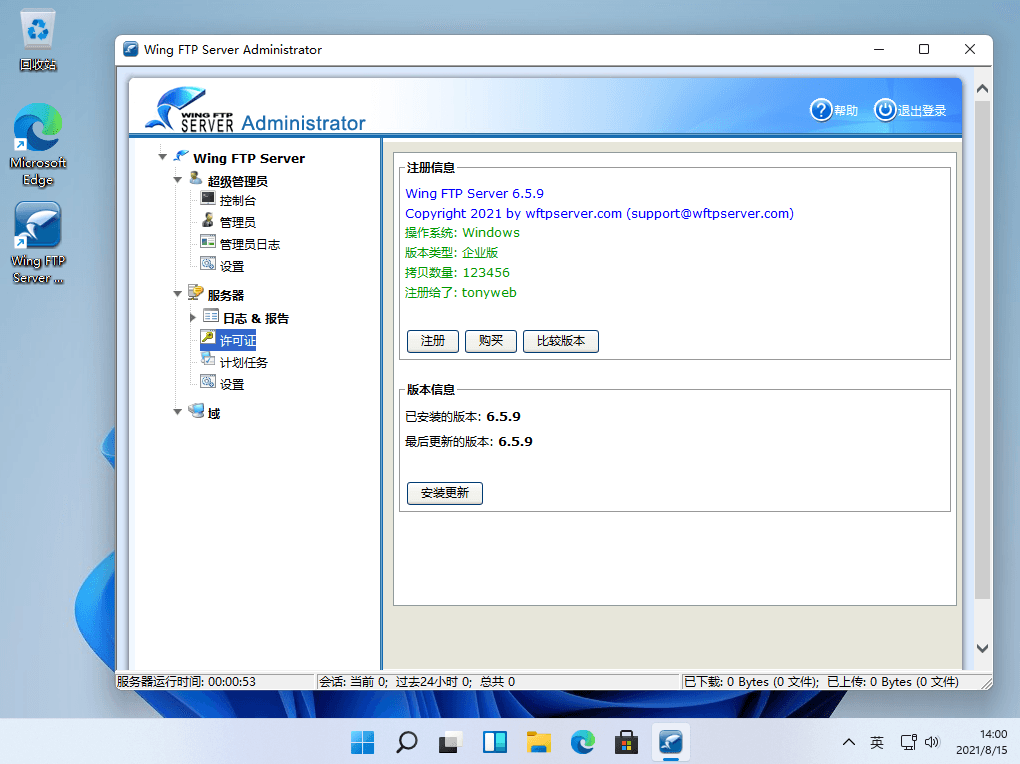This screenshot has height=764, width=1020.
Task: Click the 控制台 console icon
Action: 208,198
